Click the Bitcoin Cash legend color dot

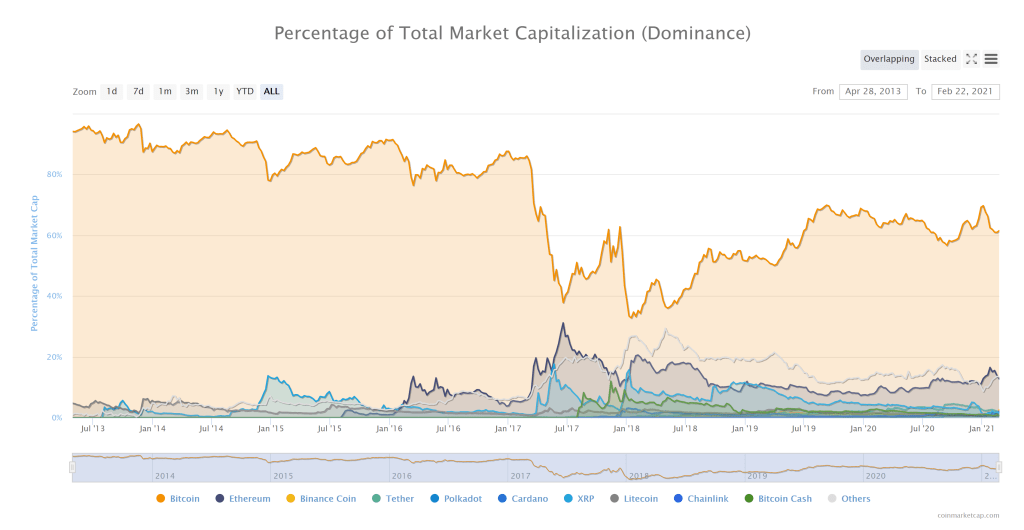[750, 498]
